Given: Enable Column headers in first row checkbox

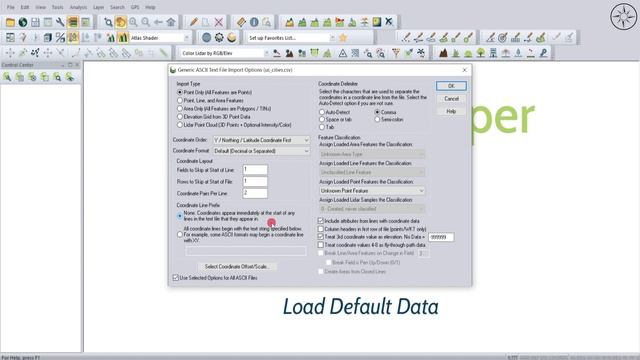Looking at the screenshot, I should click(x=321, y=229).
